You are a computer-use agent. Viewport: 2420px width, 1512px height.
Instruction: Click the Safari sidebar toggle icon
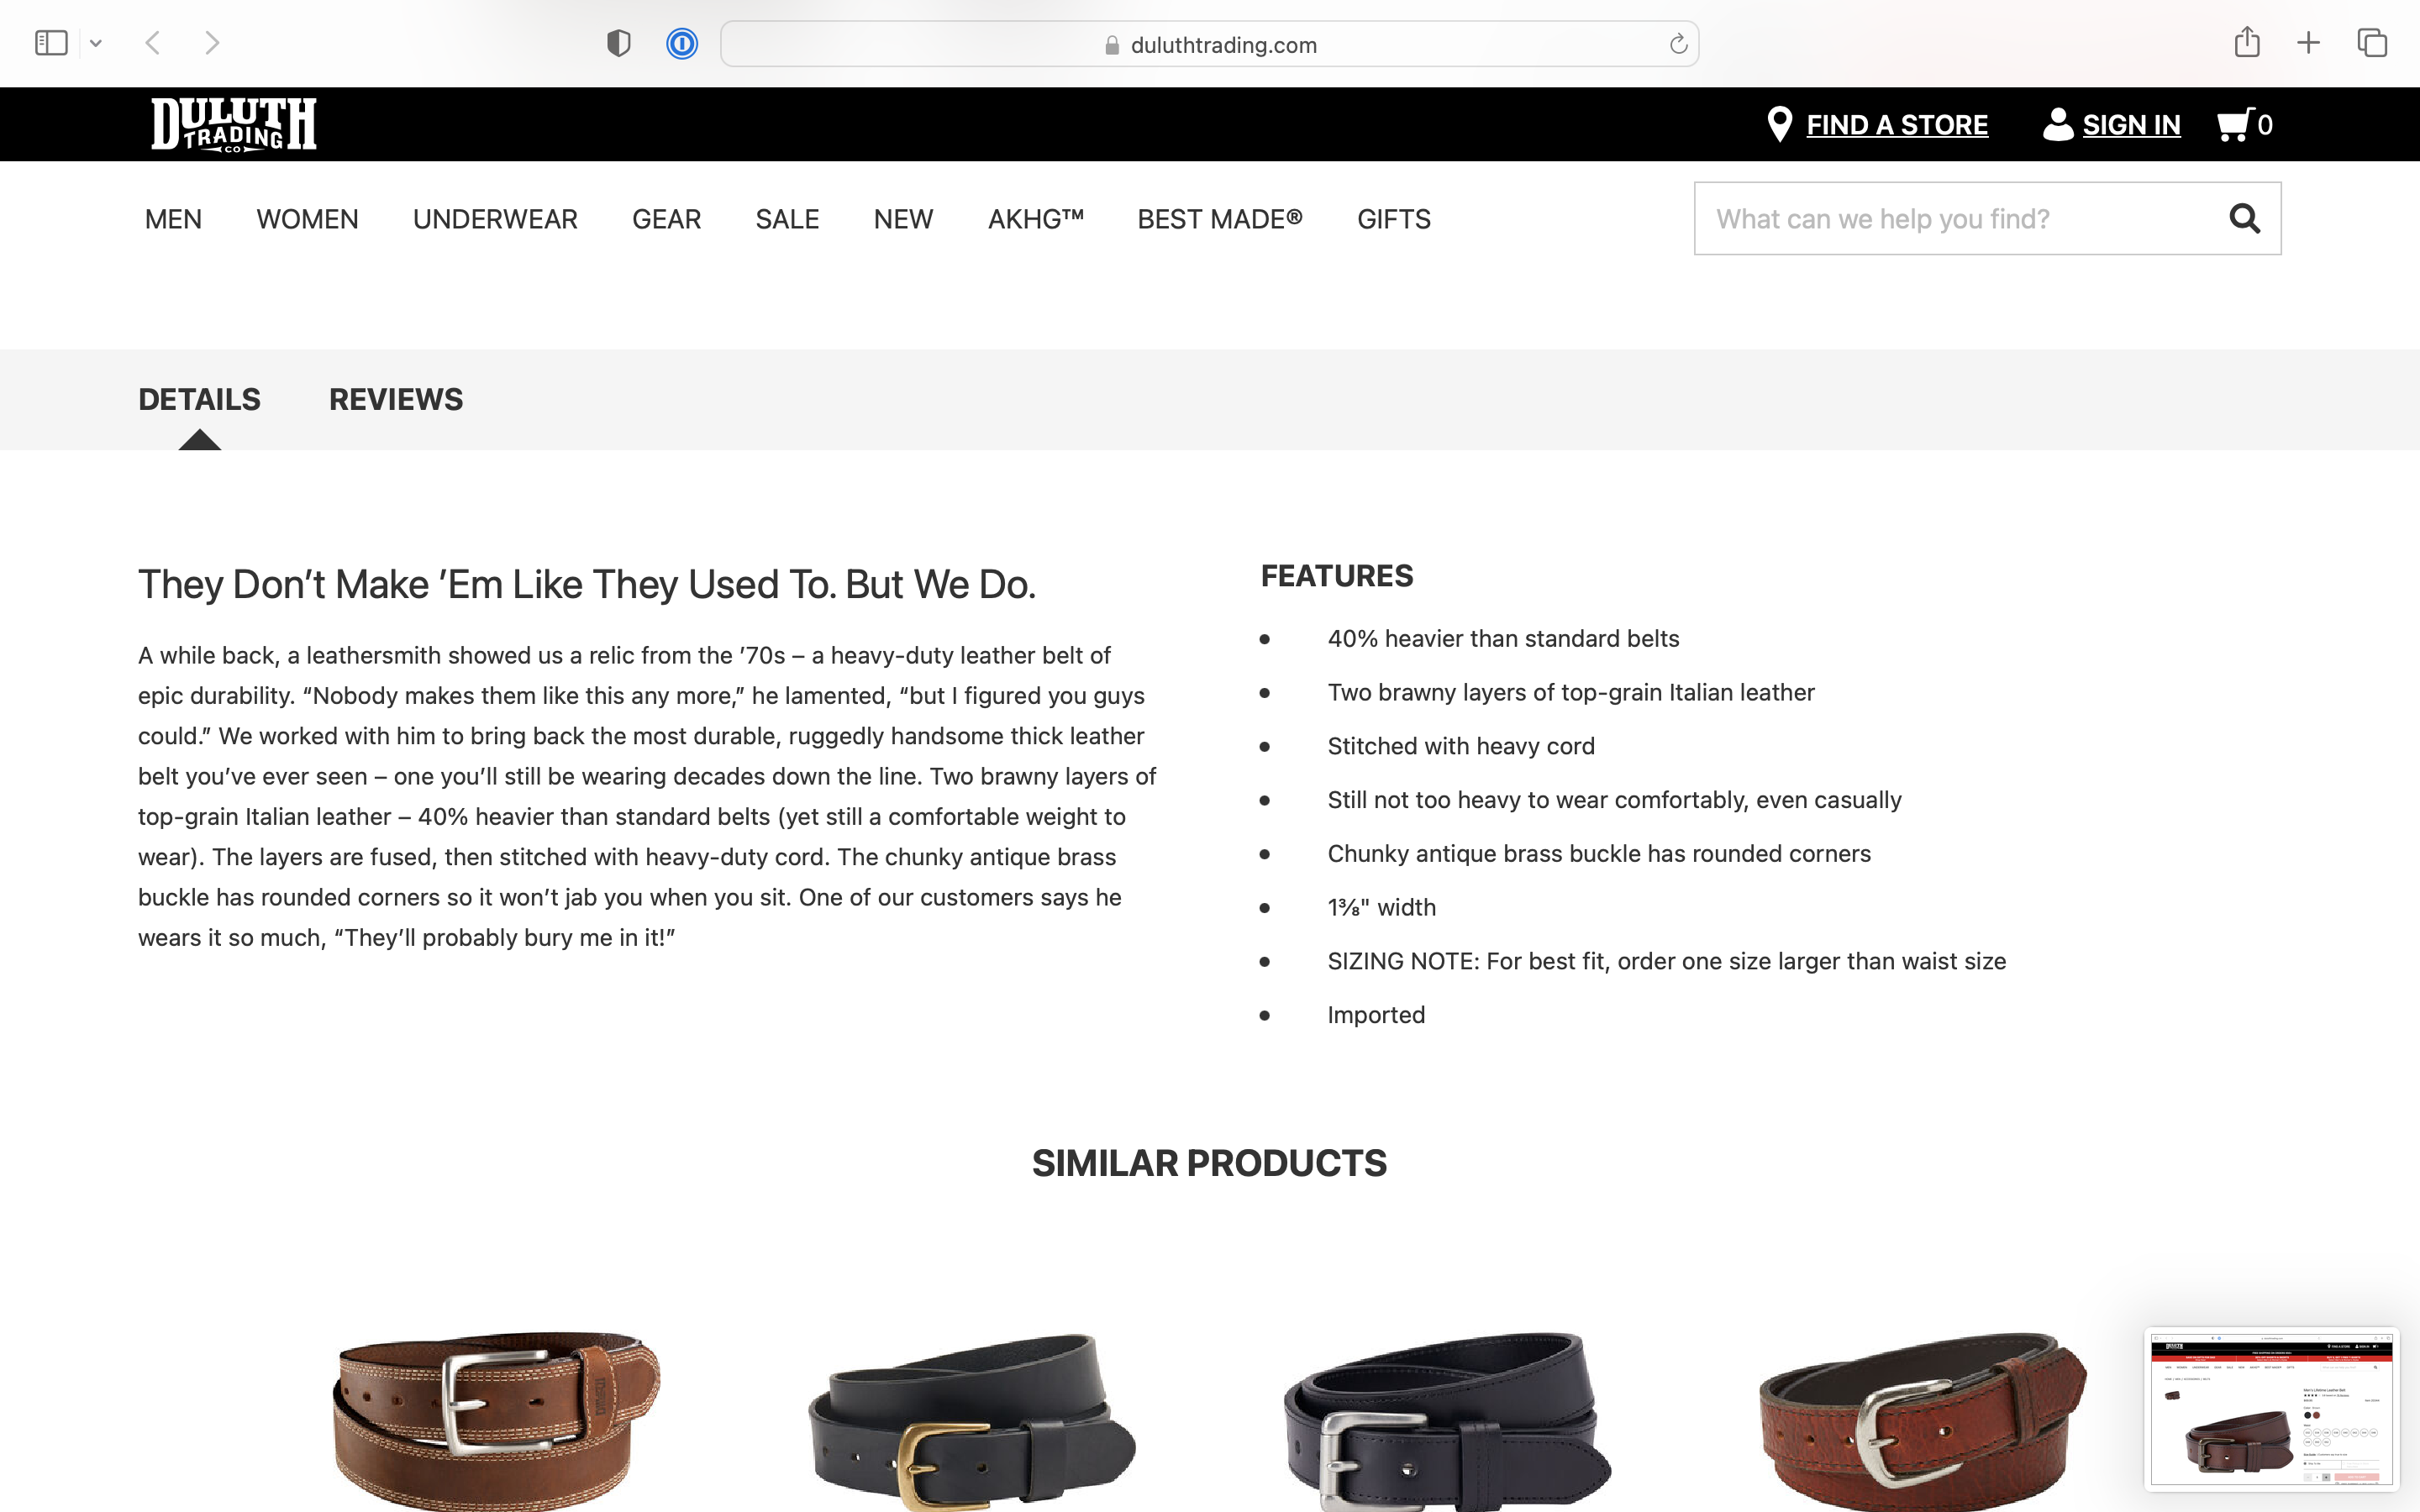point(51,43)
